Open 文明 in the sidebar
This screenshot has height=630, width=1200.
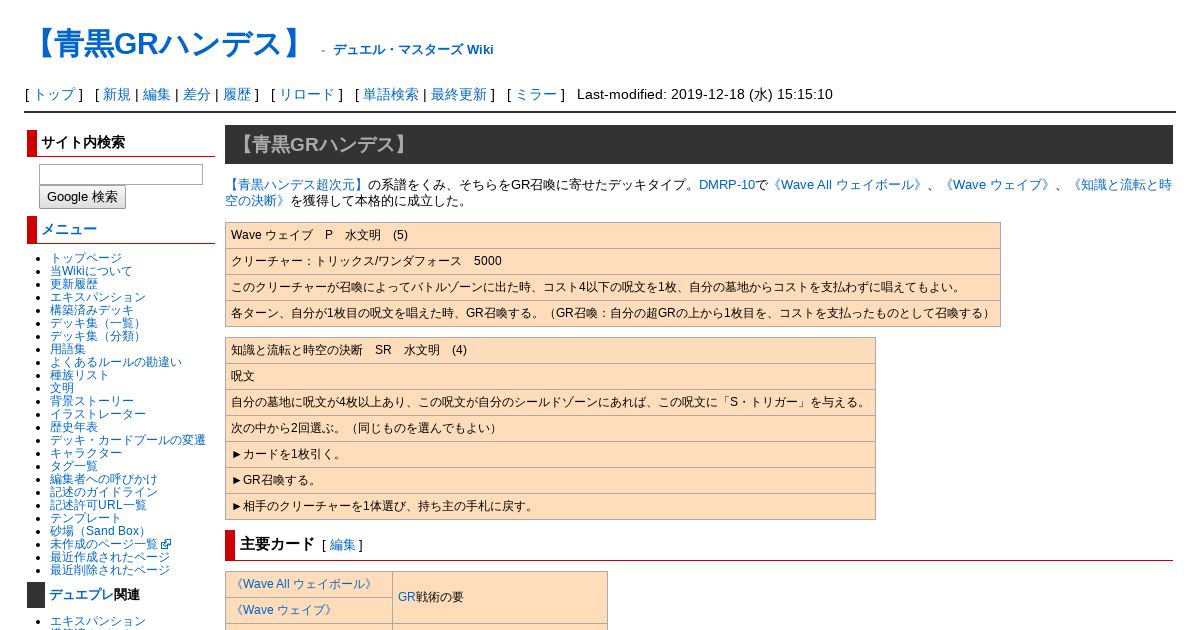[x=62, y=388]
